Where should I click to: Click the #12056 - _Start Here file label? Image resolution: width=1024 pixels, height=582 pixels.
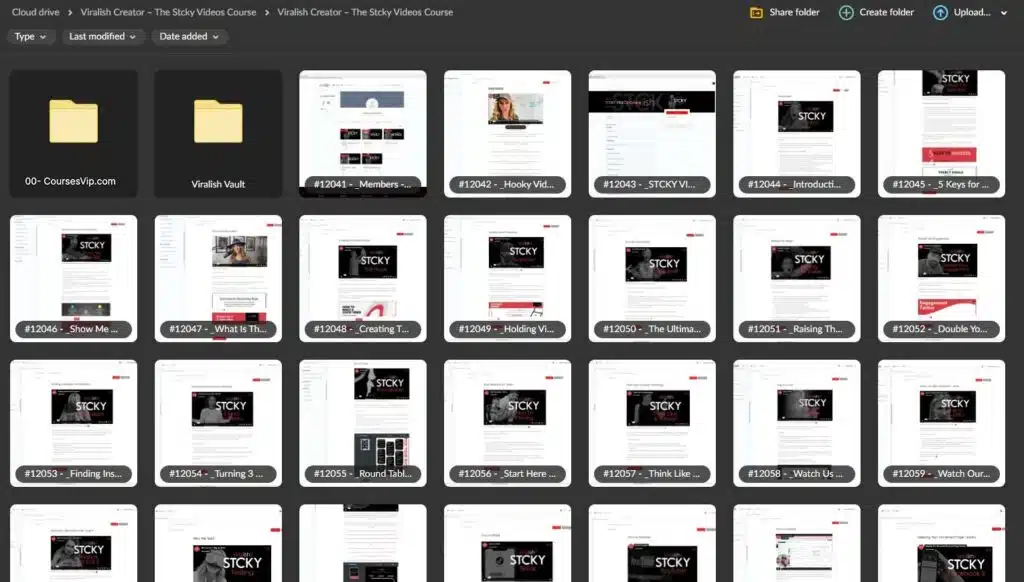coord(507,474)
